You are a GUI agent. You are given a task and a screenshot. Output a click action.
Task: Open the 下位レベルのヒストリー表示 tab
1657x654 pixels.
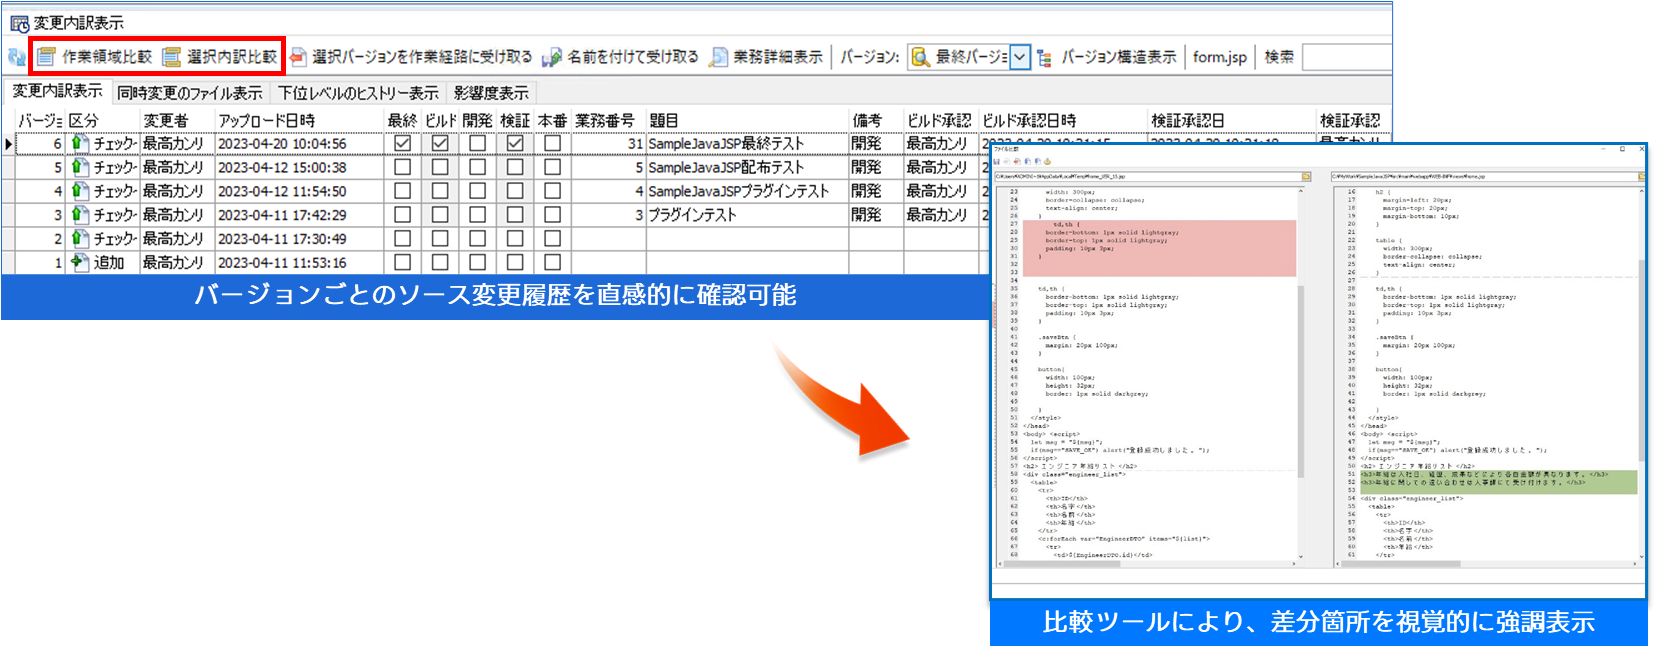point(358,93)
